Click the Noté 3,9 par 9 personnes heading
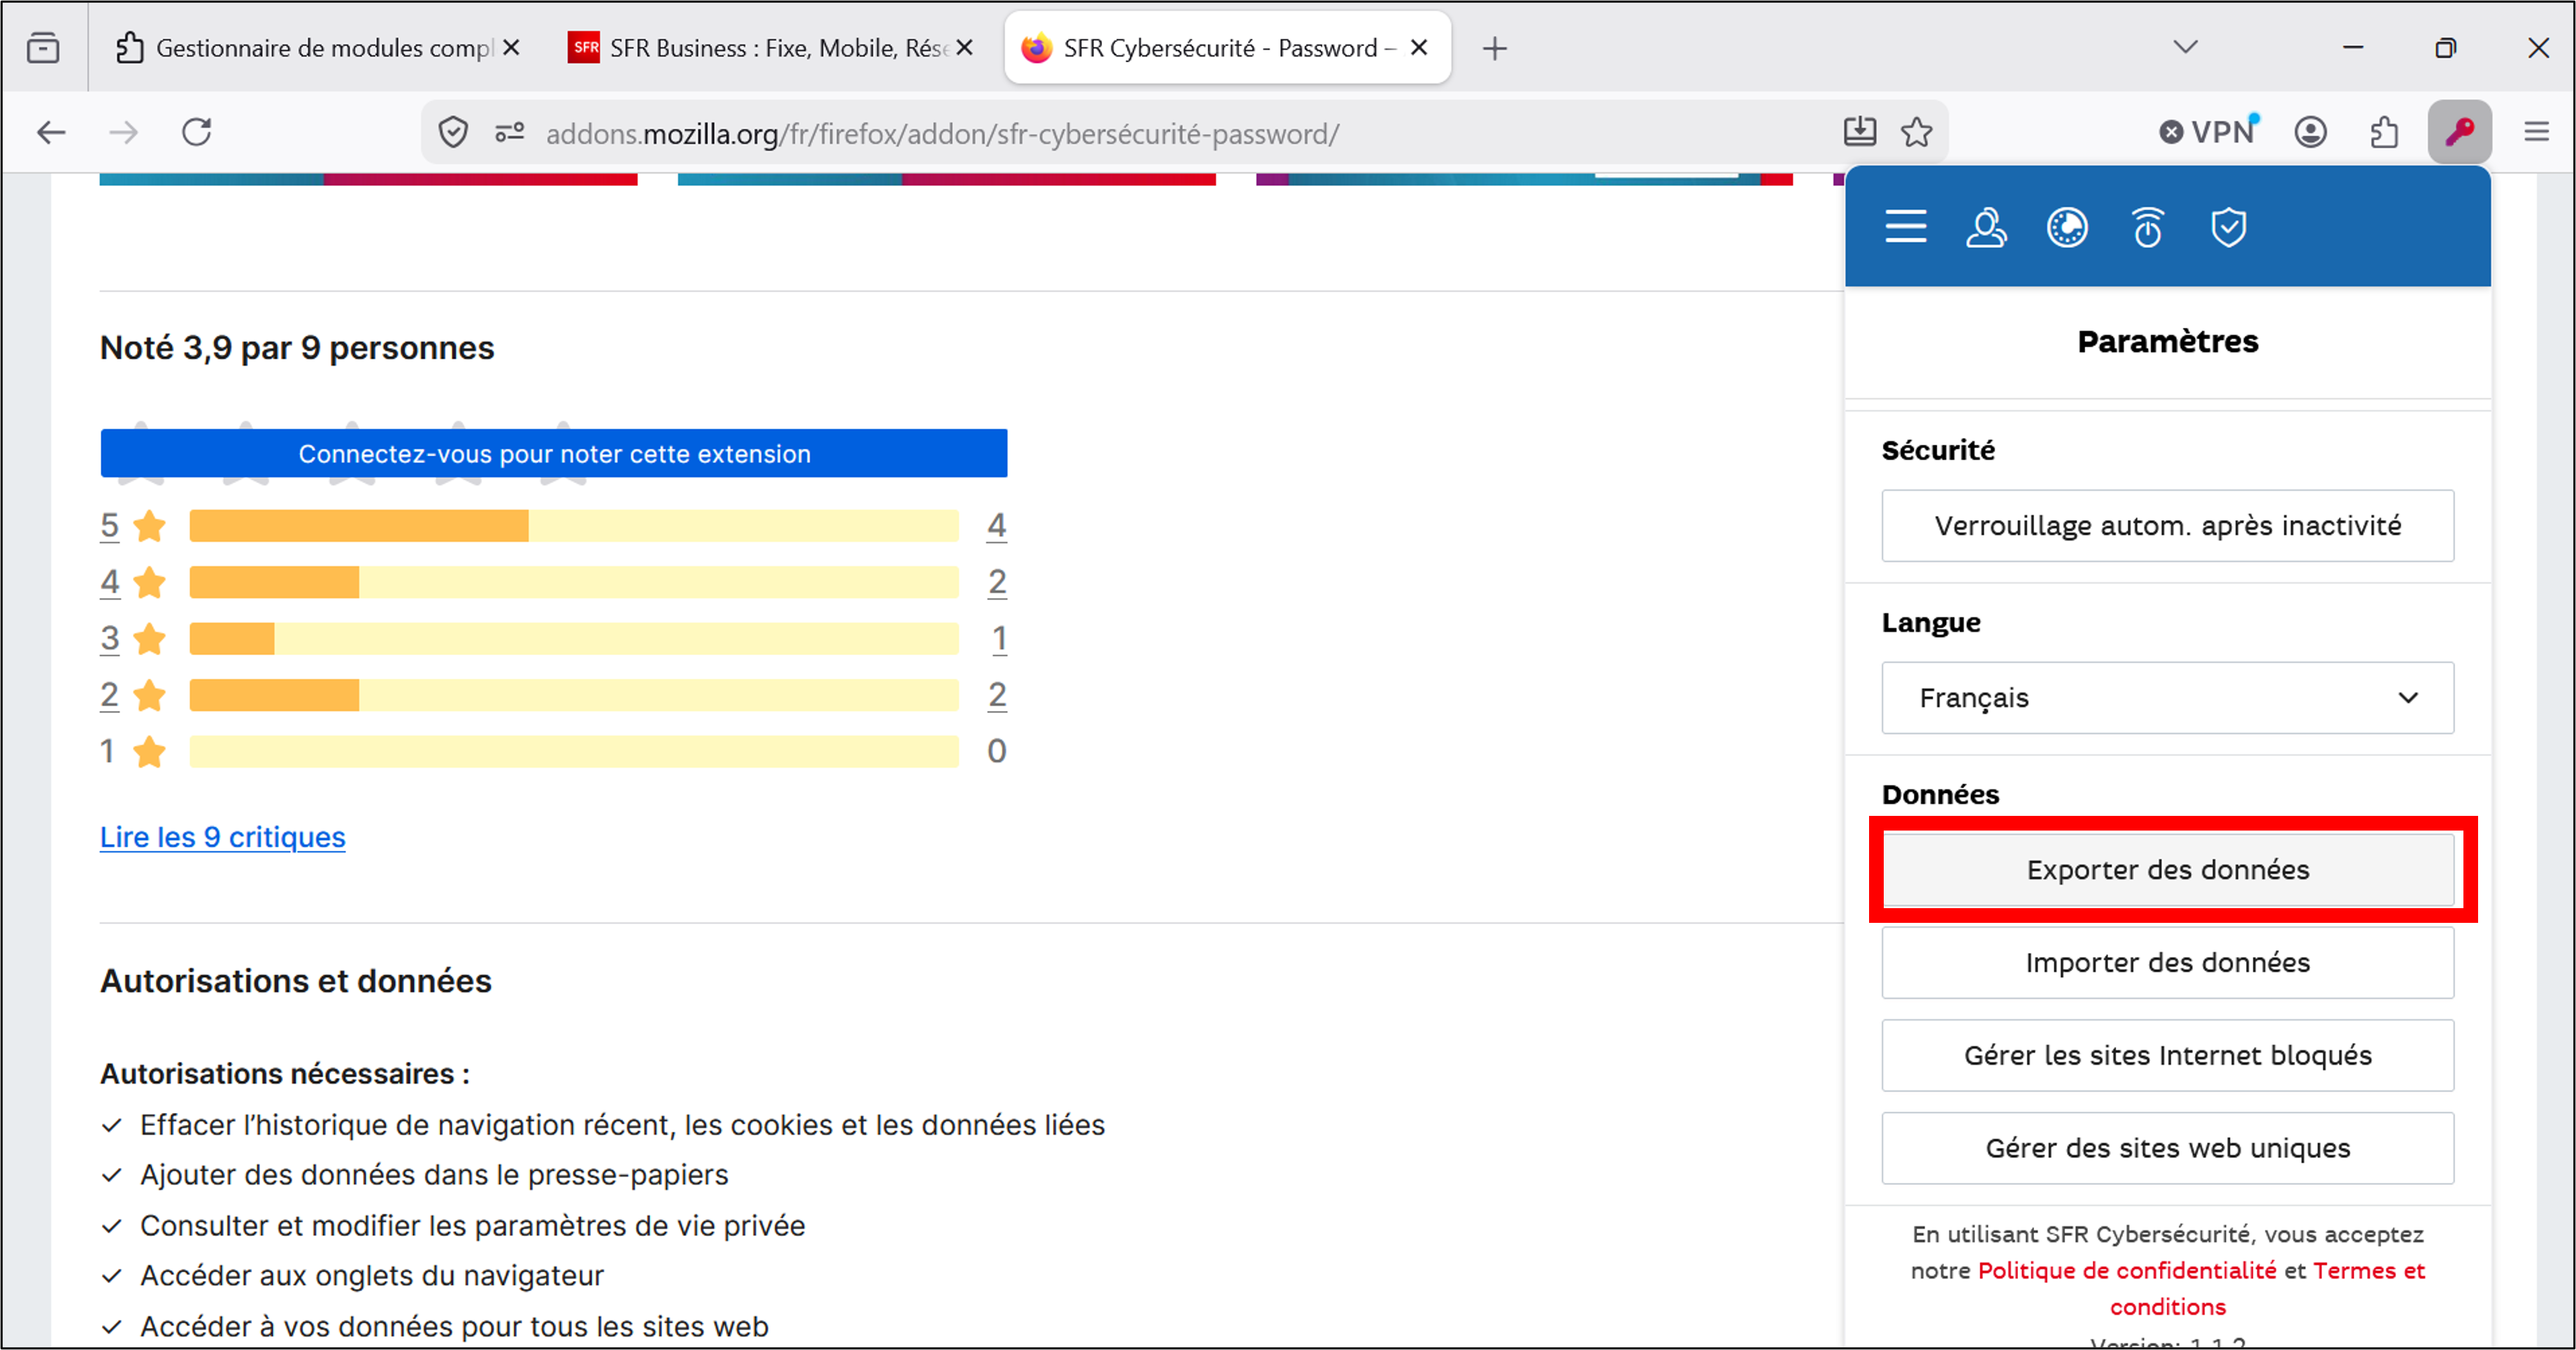The image size is (2576, 1350). (x=297, y=347)
